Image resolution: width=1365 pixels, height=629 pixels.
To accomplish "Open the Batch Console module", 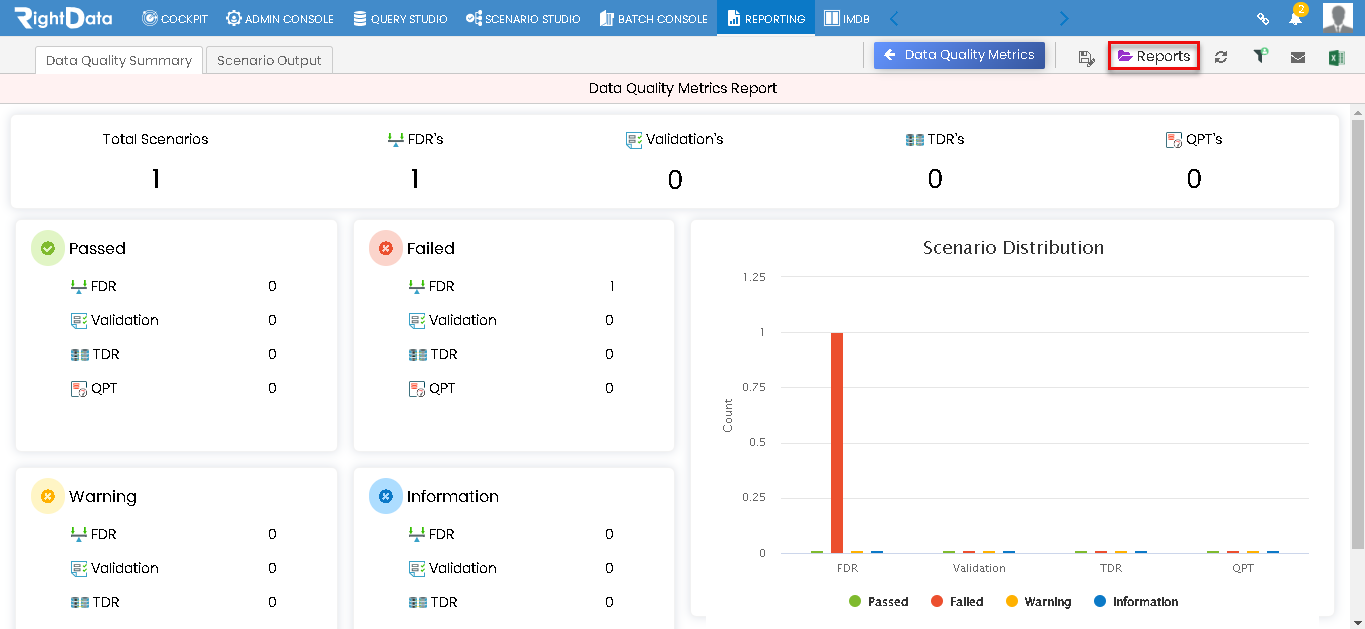I will [654, 18].
